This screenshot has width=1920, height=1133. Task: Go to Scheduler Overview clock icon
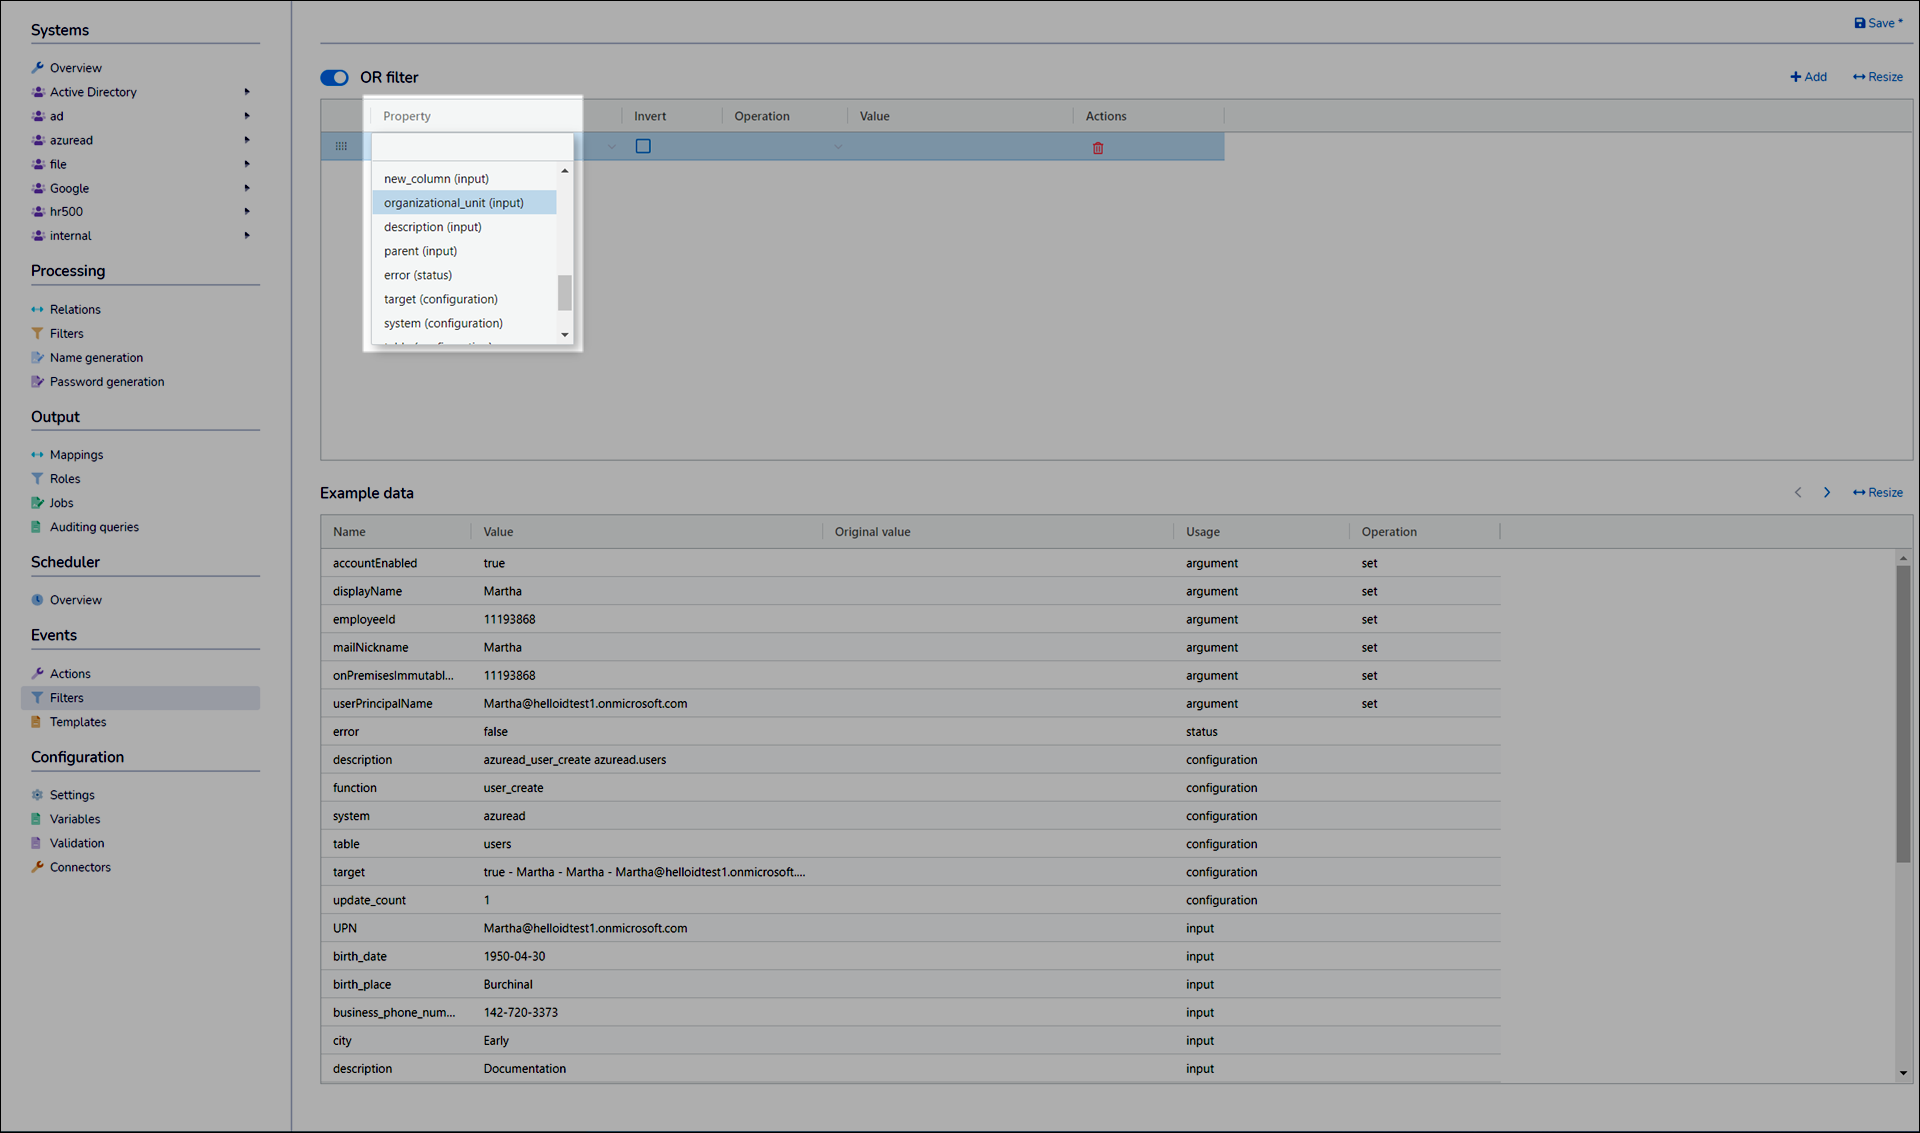pos(38,600)
